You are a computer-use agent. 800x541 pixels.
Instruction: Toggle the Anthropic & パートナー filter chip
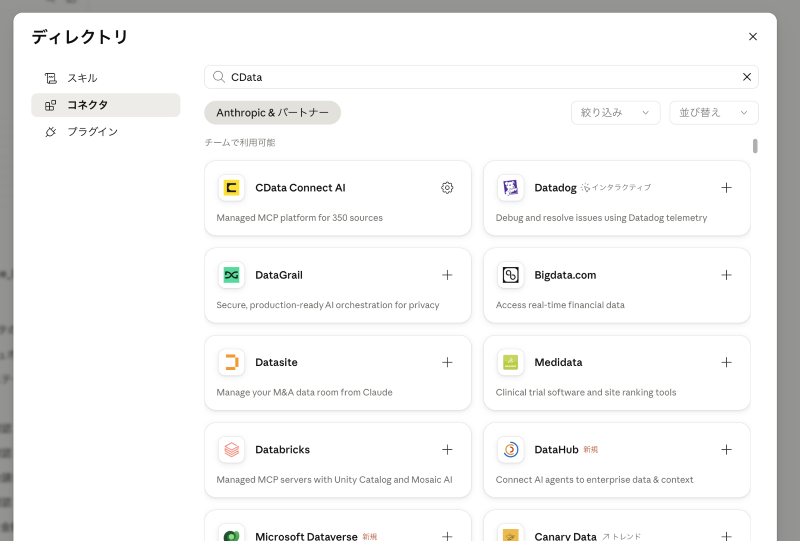[x=272, y=113]
